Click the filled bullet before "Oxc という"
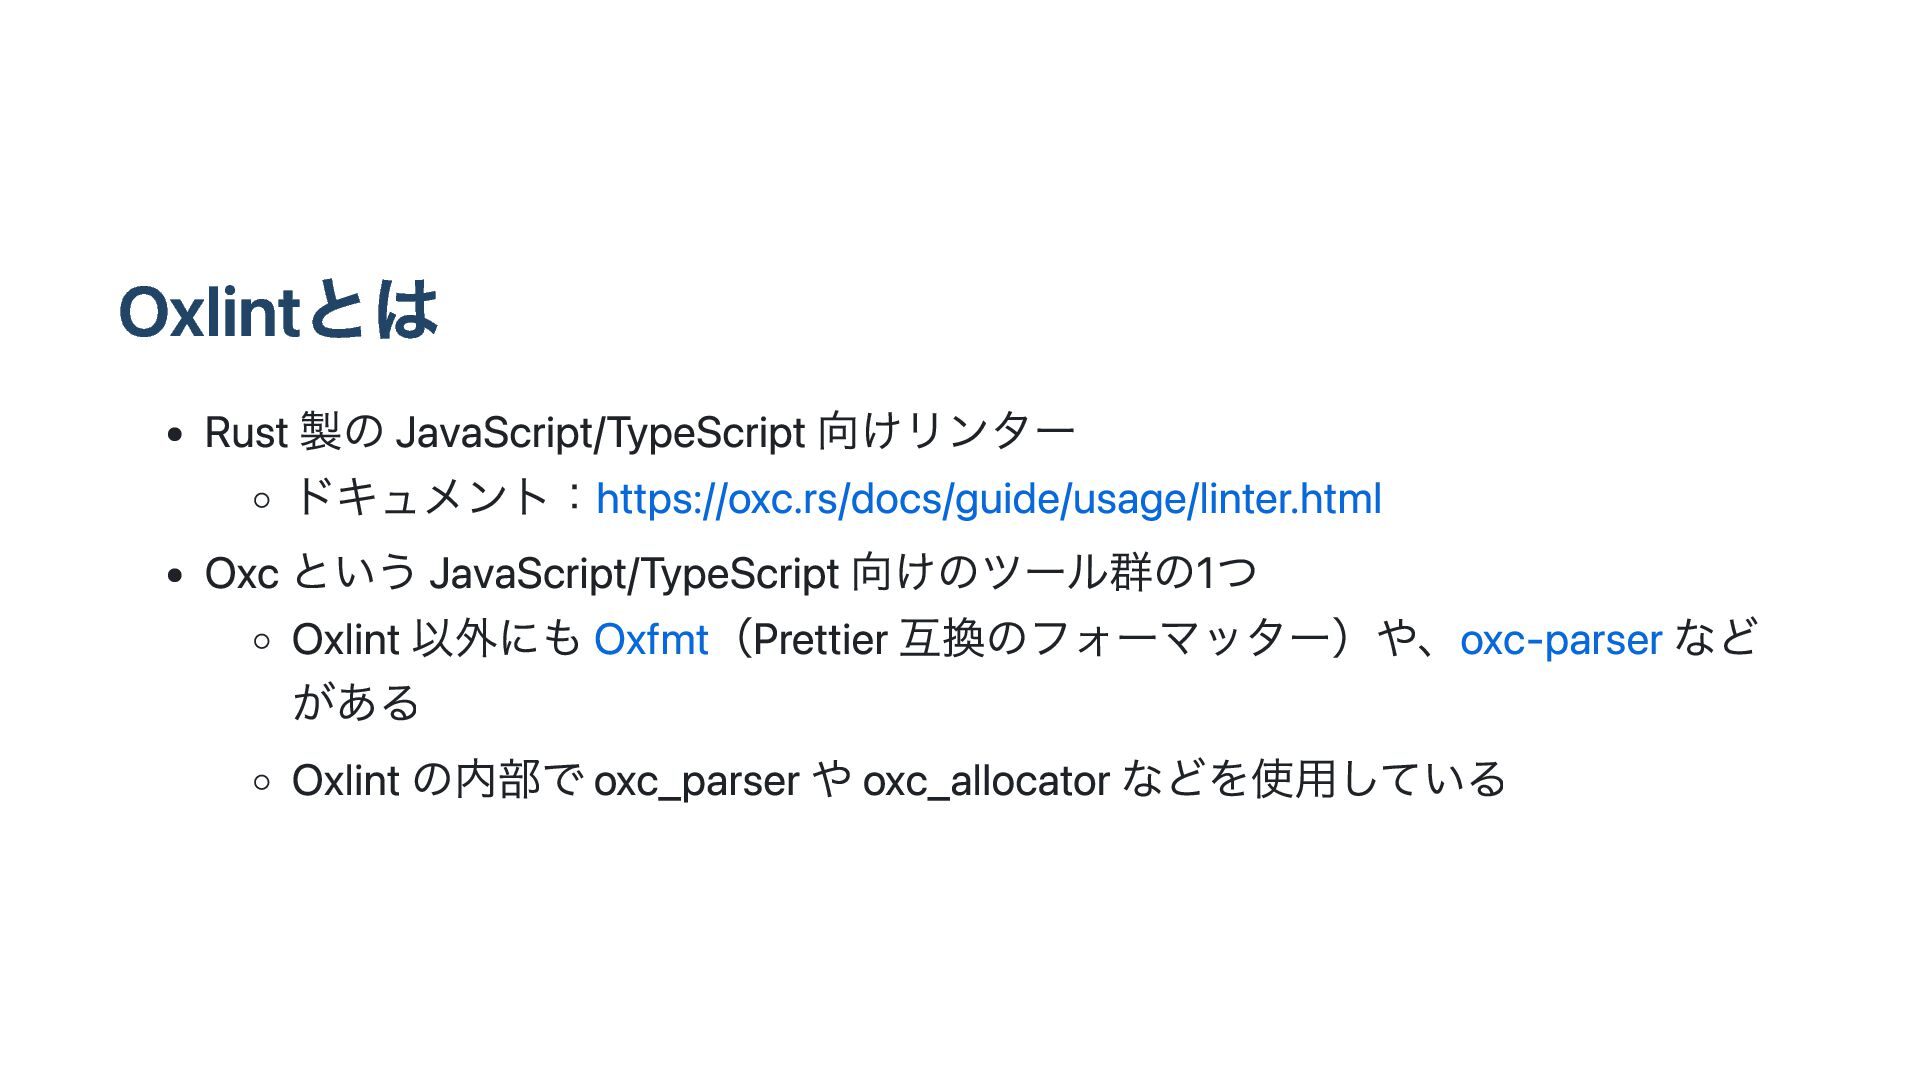1920x1080 pixels. (176, 575)
